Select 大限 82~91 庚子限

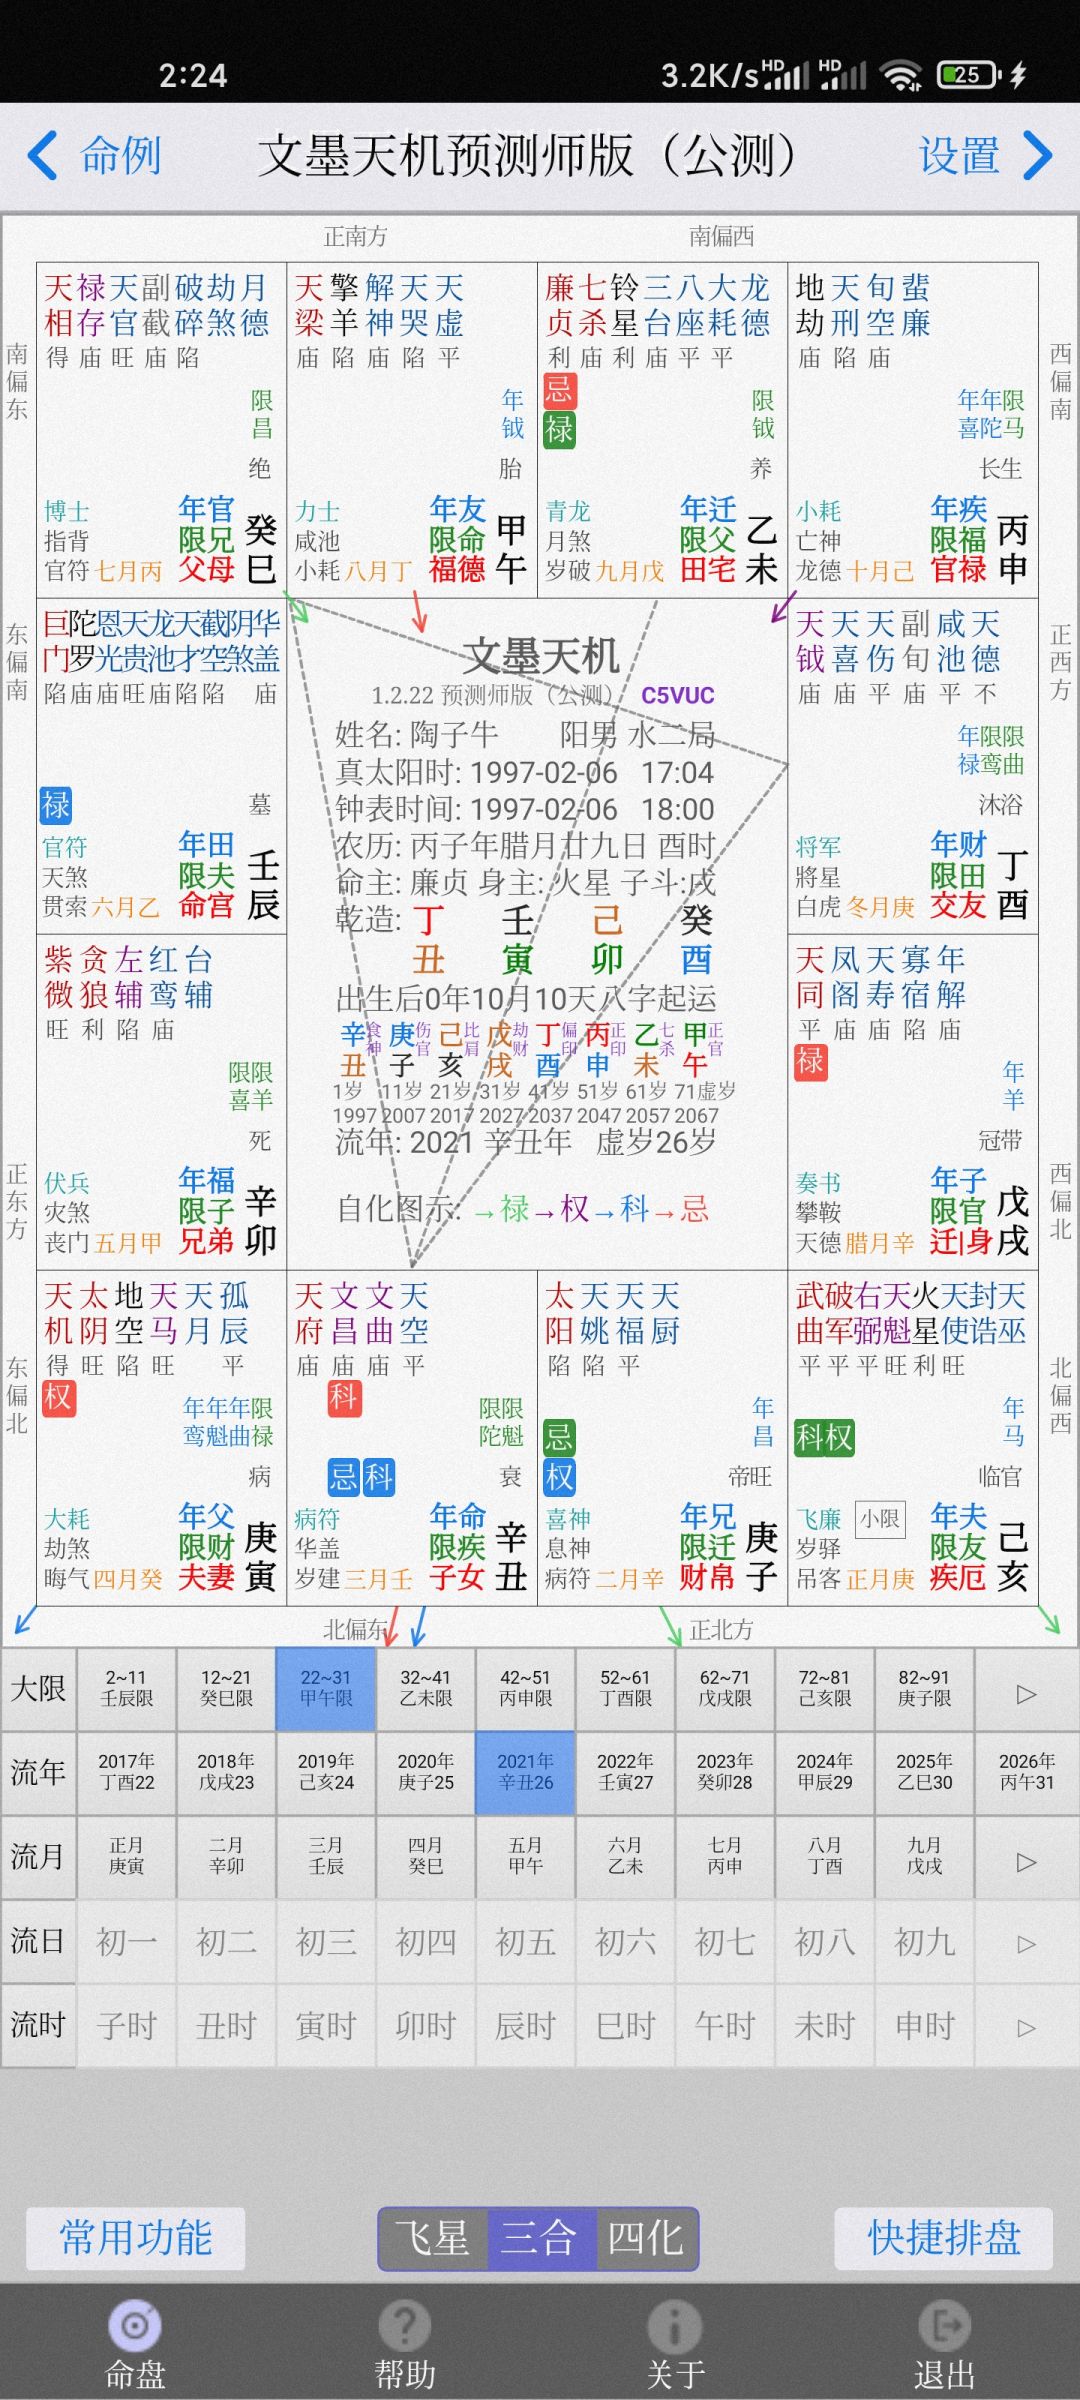[x=924, y=1688]
